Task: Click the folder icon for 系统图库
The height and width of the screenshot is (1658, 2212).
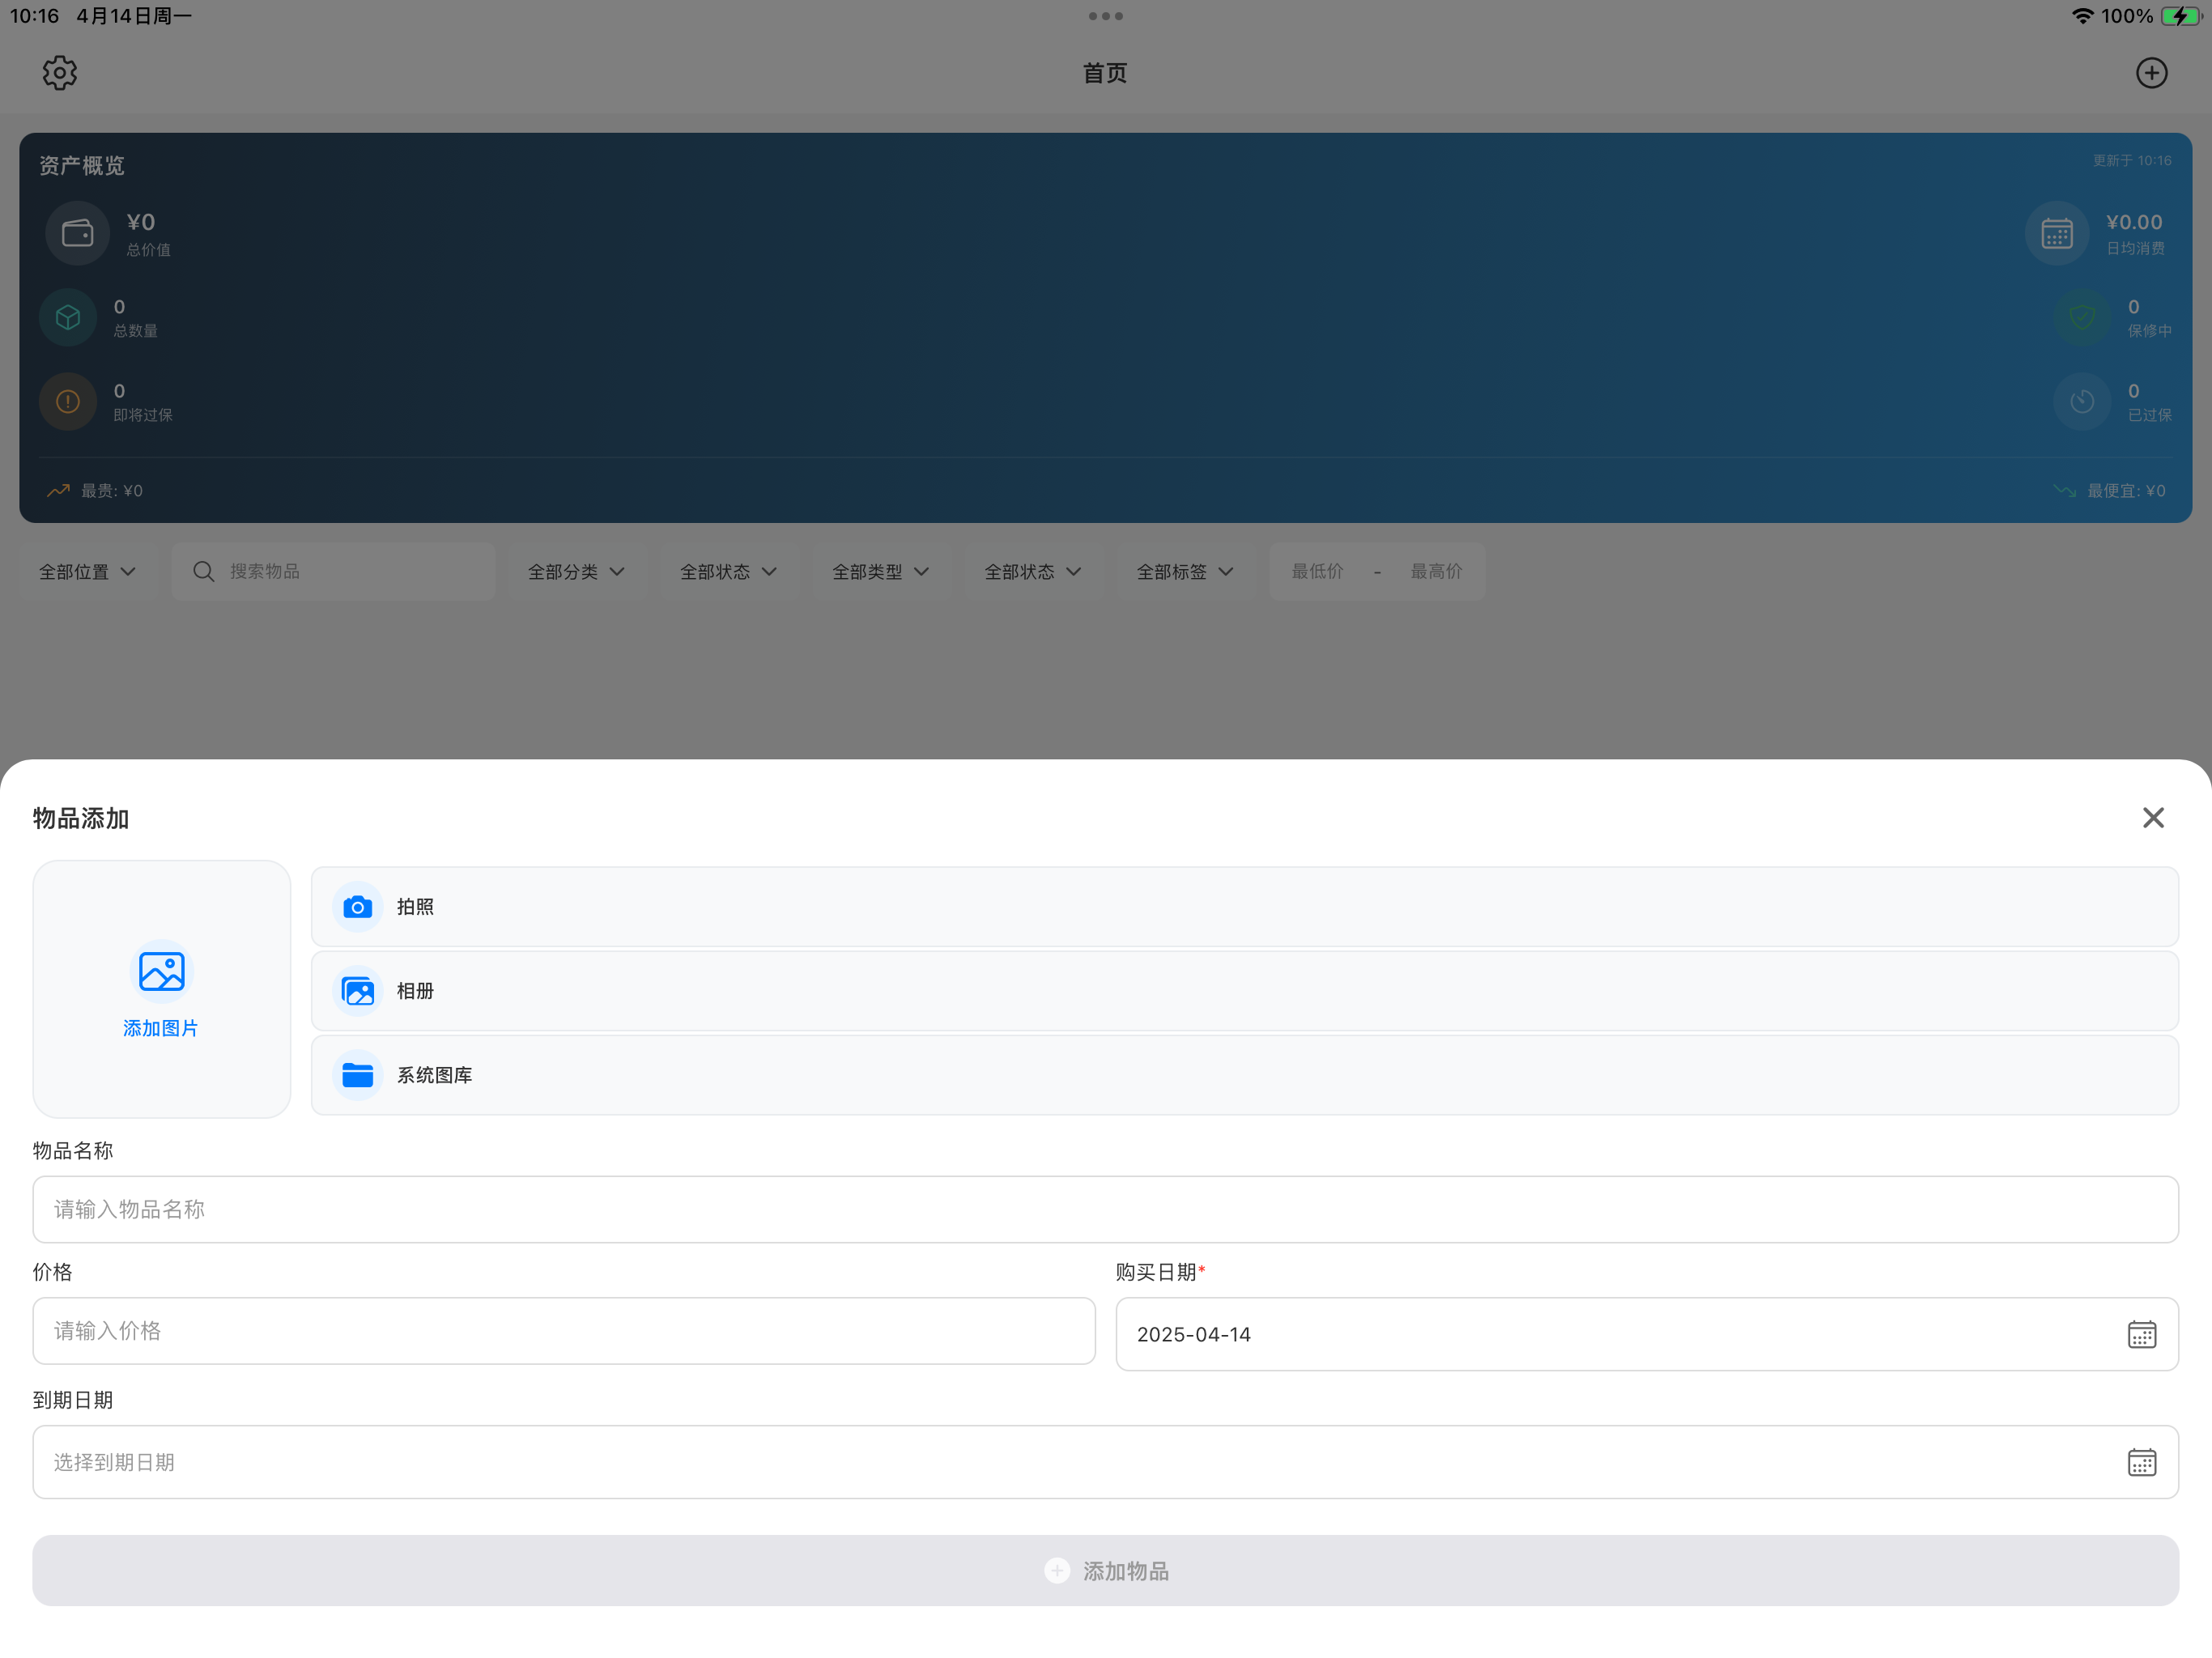Action: click(x=358, y=1075)
